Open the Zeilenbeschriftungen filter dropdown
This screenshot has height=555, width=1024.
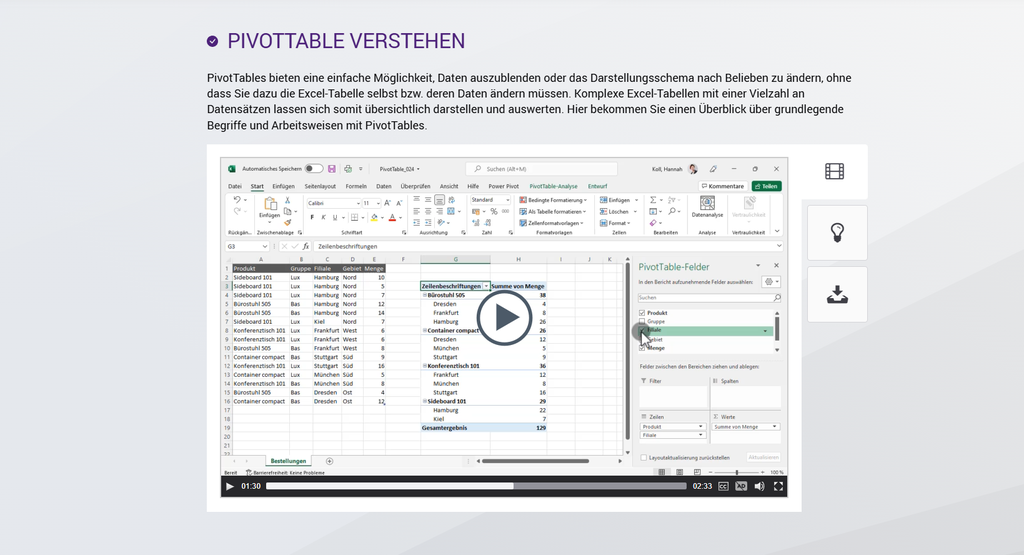(x=486, y=286)
